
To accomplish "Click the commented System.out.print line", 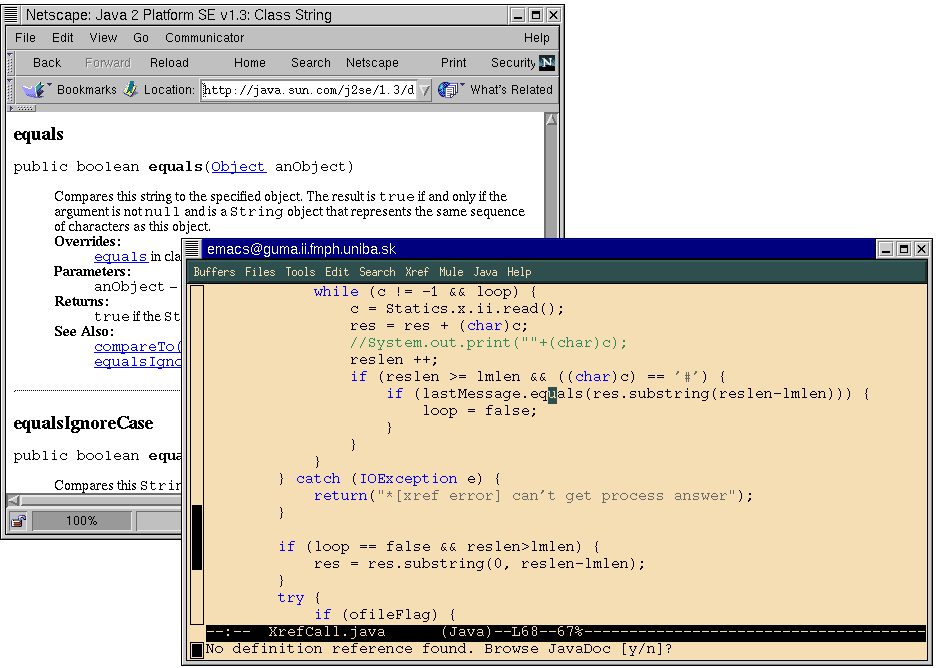I will [489, 342].
